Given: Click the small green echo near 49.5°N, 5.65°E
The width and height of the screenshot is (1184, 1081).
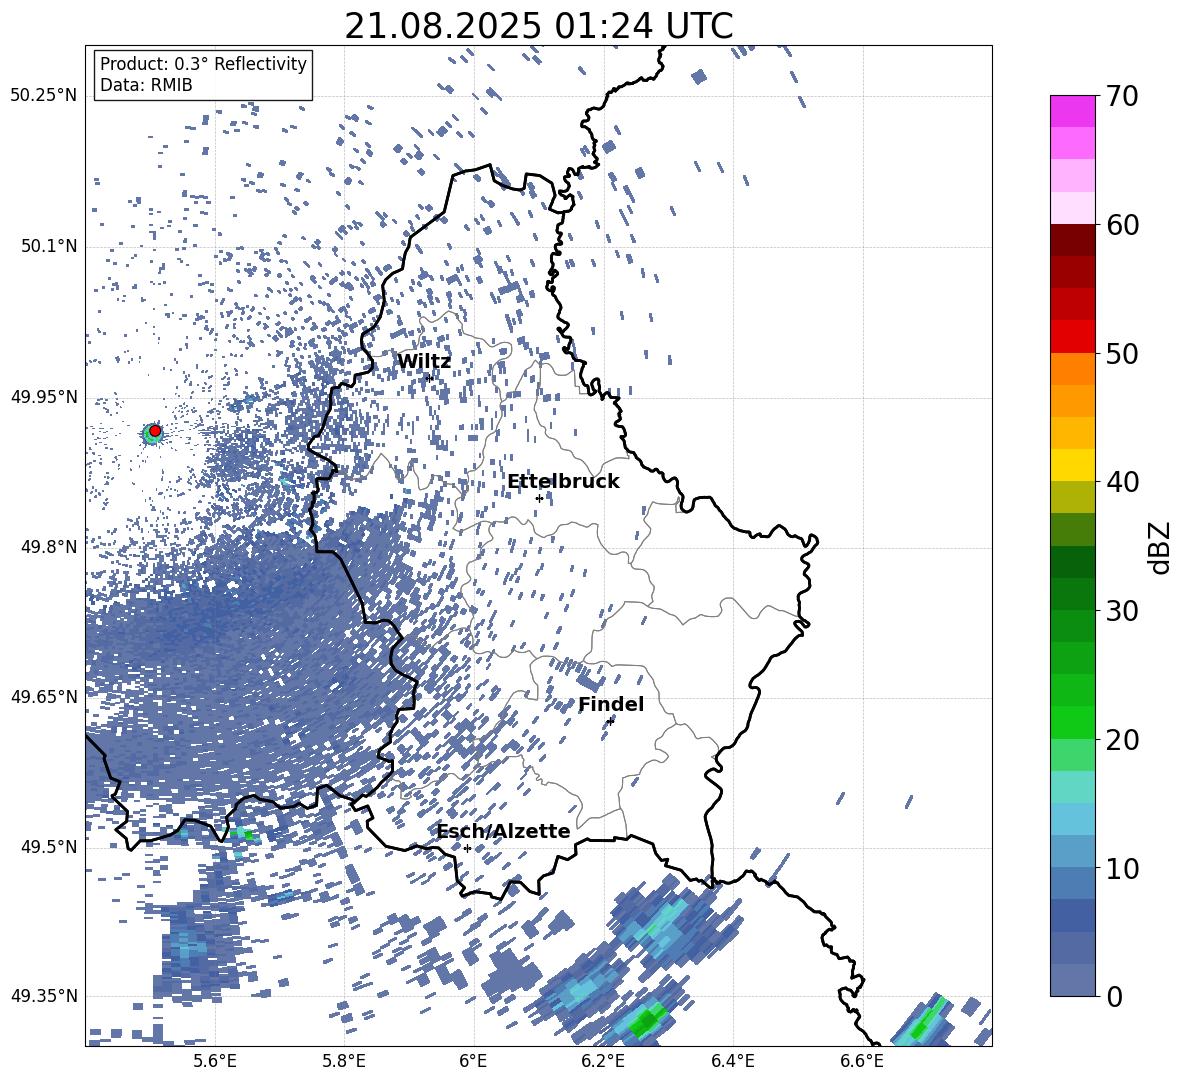Looking at the screenshot, I should [x=246, y=834].
